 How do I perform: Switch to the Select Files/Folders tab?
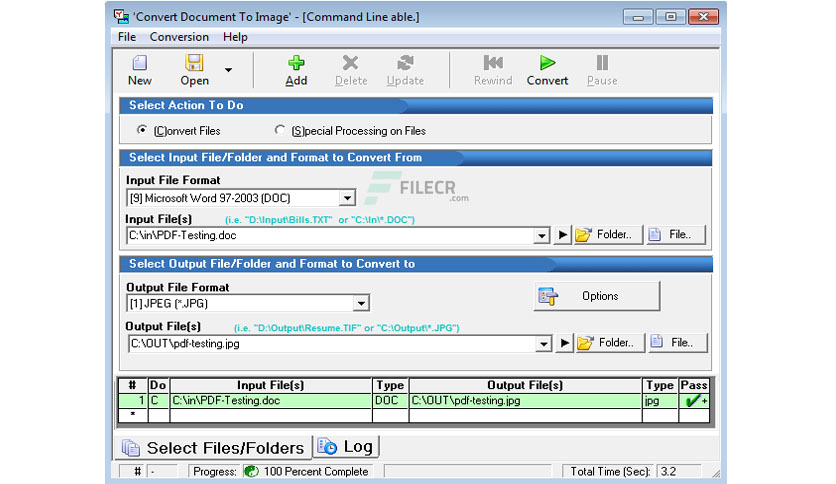pyautogui.click(x=213, y=448)
